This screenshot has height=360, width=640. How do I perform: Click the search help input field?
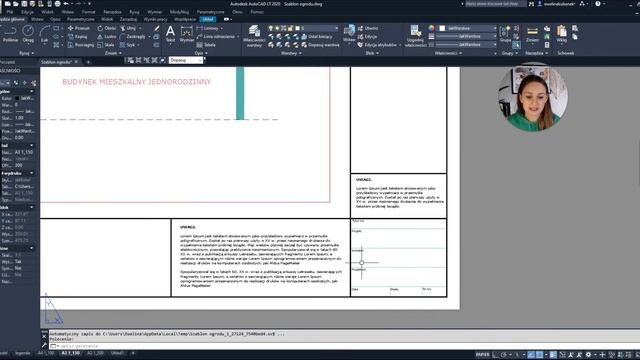tap(496, 4)
